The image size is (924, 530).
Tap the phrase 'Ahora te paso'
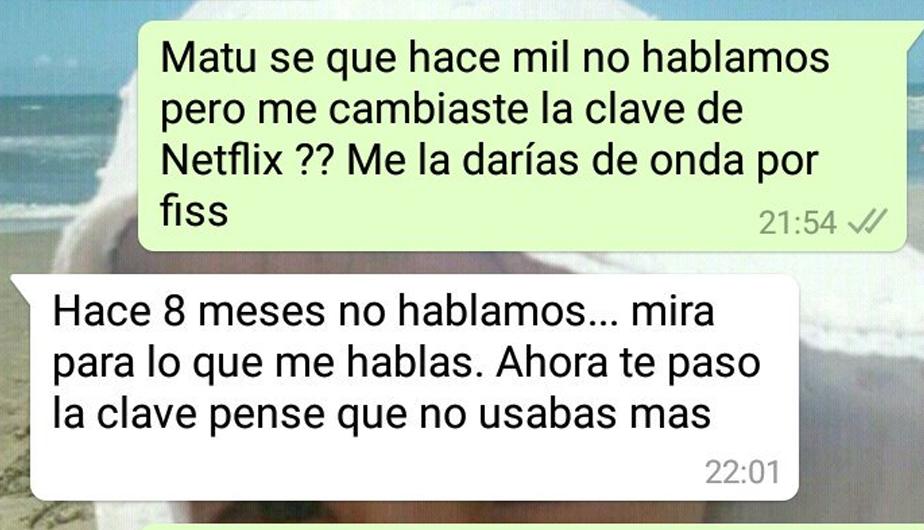628,364
